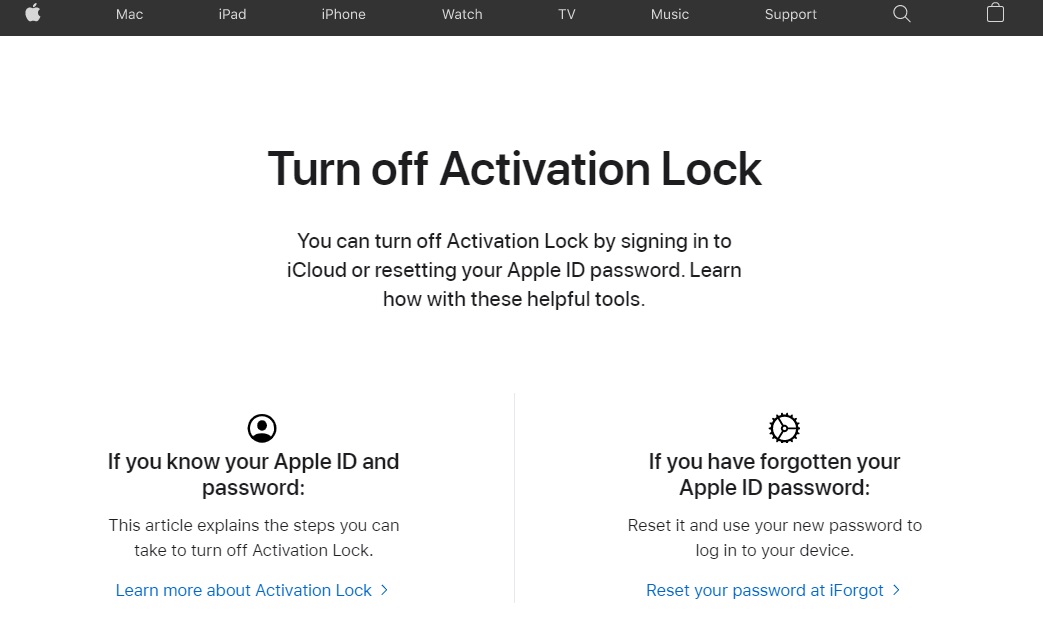Open the search magnifier icon
Viewport: 1043px width, 618px height.
click(x=901, y=14)
